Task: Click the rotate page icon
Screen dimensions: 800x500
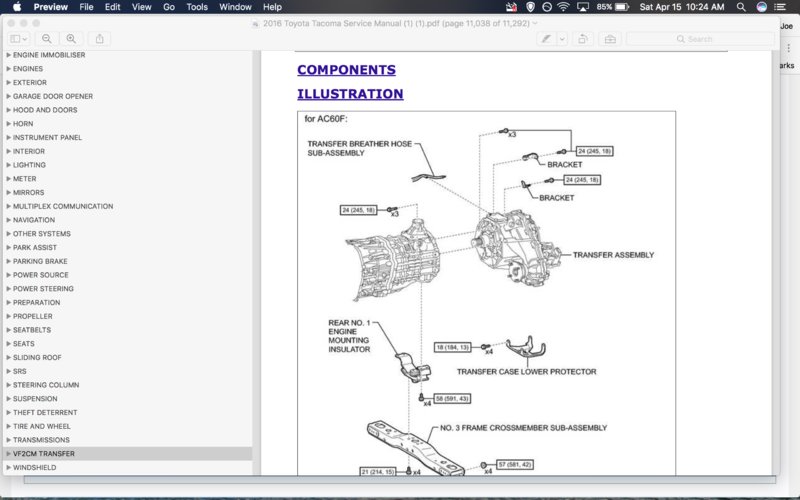Action: (x=582, y=39)
